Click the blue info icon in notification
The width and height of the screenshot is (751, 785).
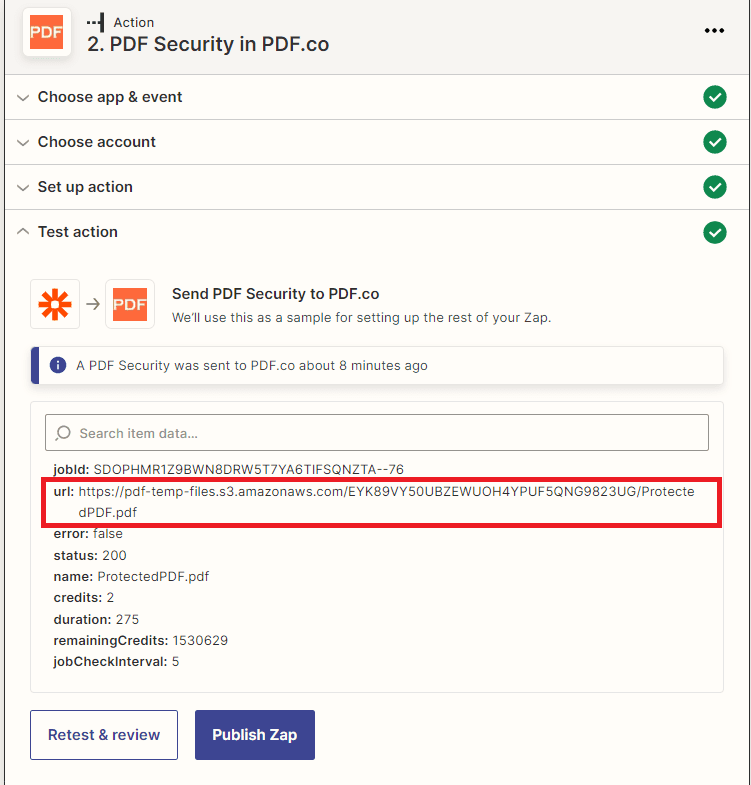tap(58, 365)
